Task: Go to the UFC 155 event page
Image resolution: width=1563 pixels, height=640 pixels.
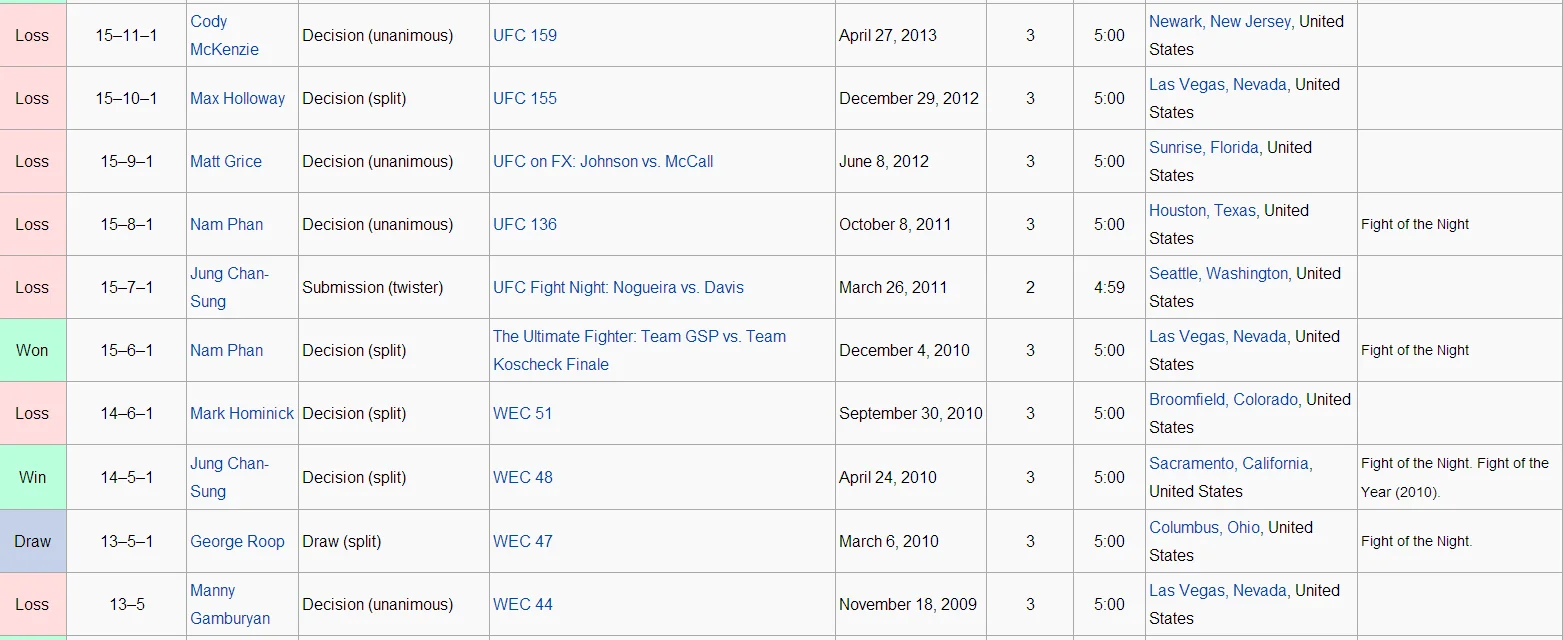Action: (524, 98)
